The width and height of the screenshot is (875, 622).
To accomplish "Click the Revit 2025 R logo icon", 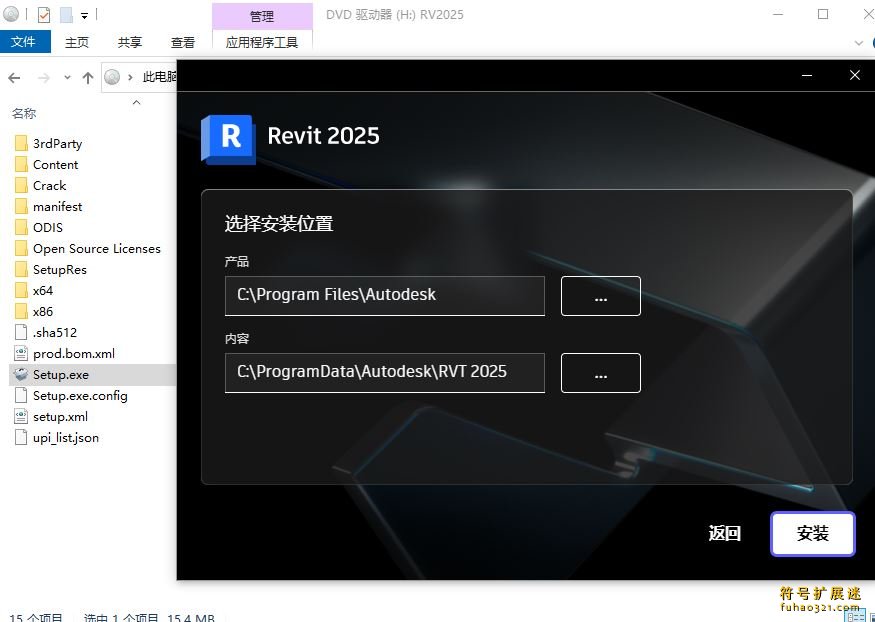I will coord(228,139).
